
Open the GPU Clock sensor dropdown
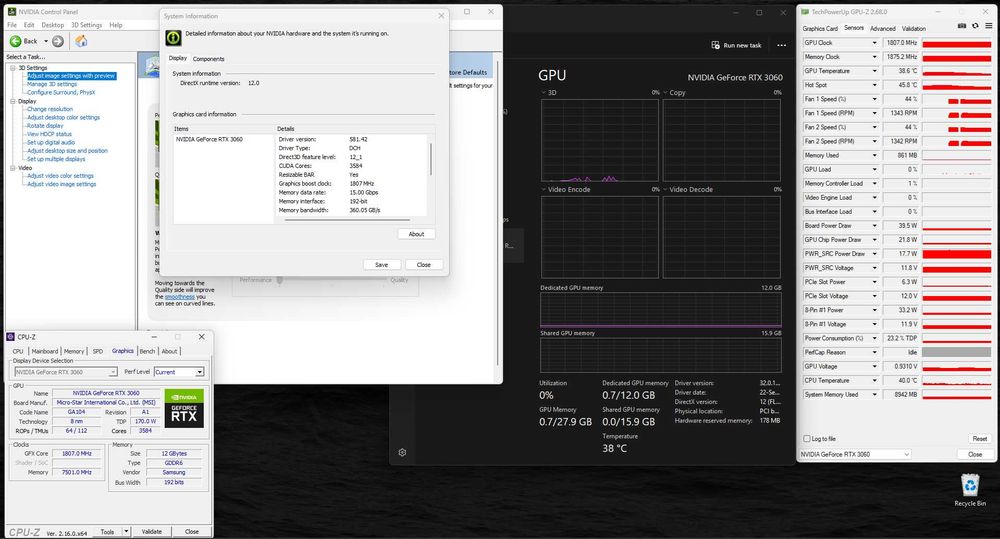(874, 43)
